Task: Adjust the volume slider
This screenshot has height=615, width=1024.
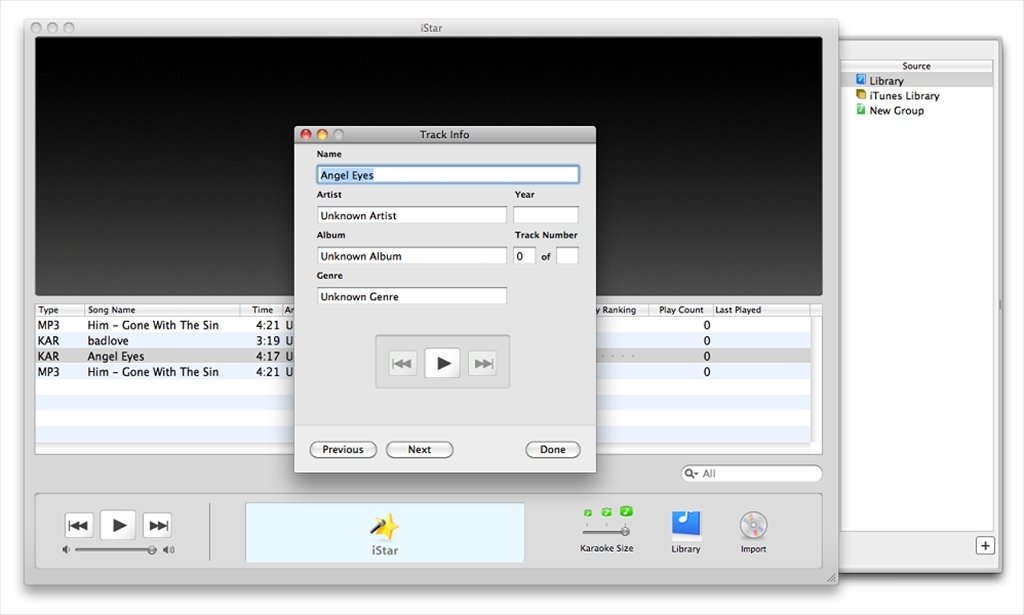Action: pos(114,550)
